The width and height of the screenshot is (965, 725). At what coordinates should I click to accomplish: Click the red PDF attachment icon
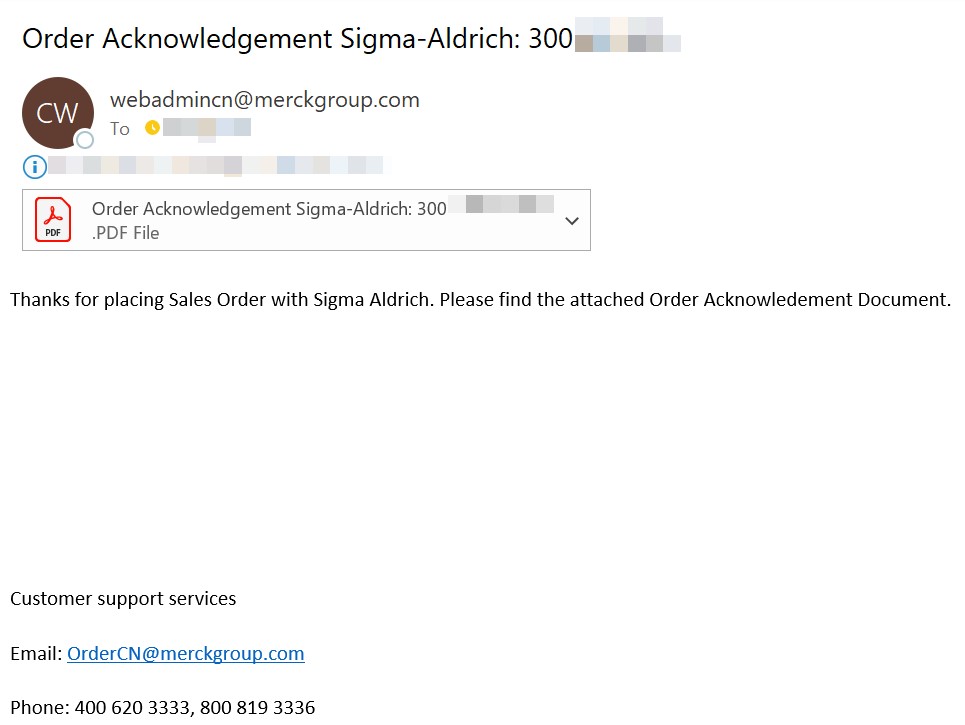coord(53,220)
